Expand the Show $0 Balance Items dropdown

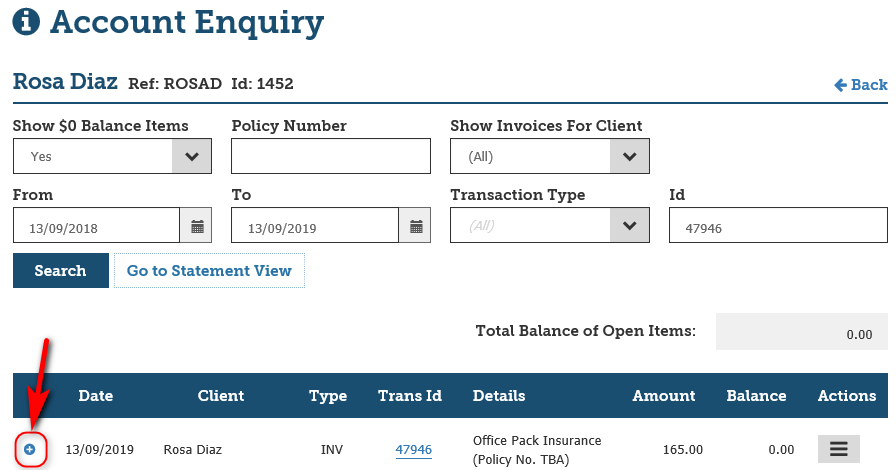192,156
